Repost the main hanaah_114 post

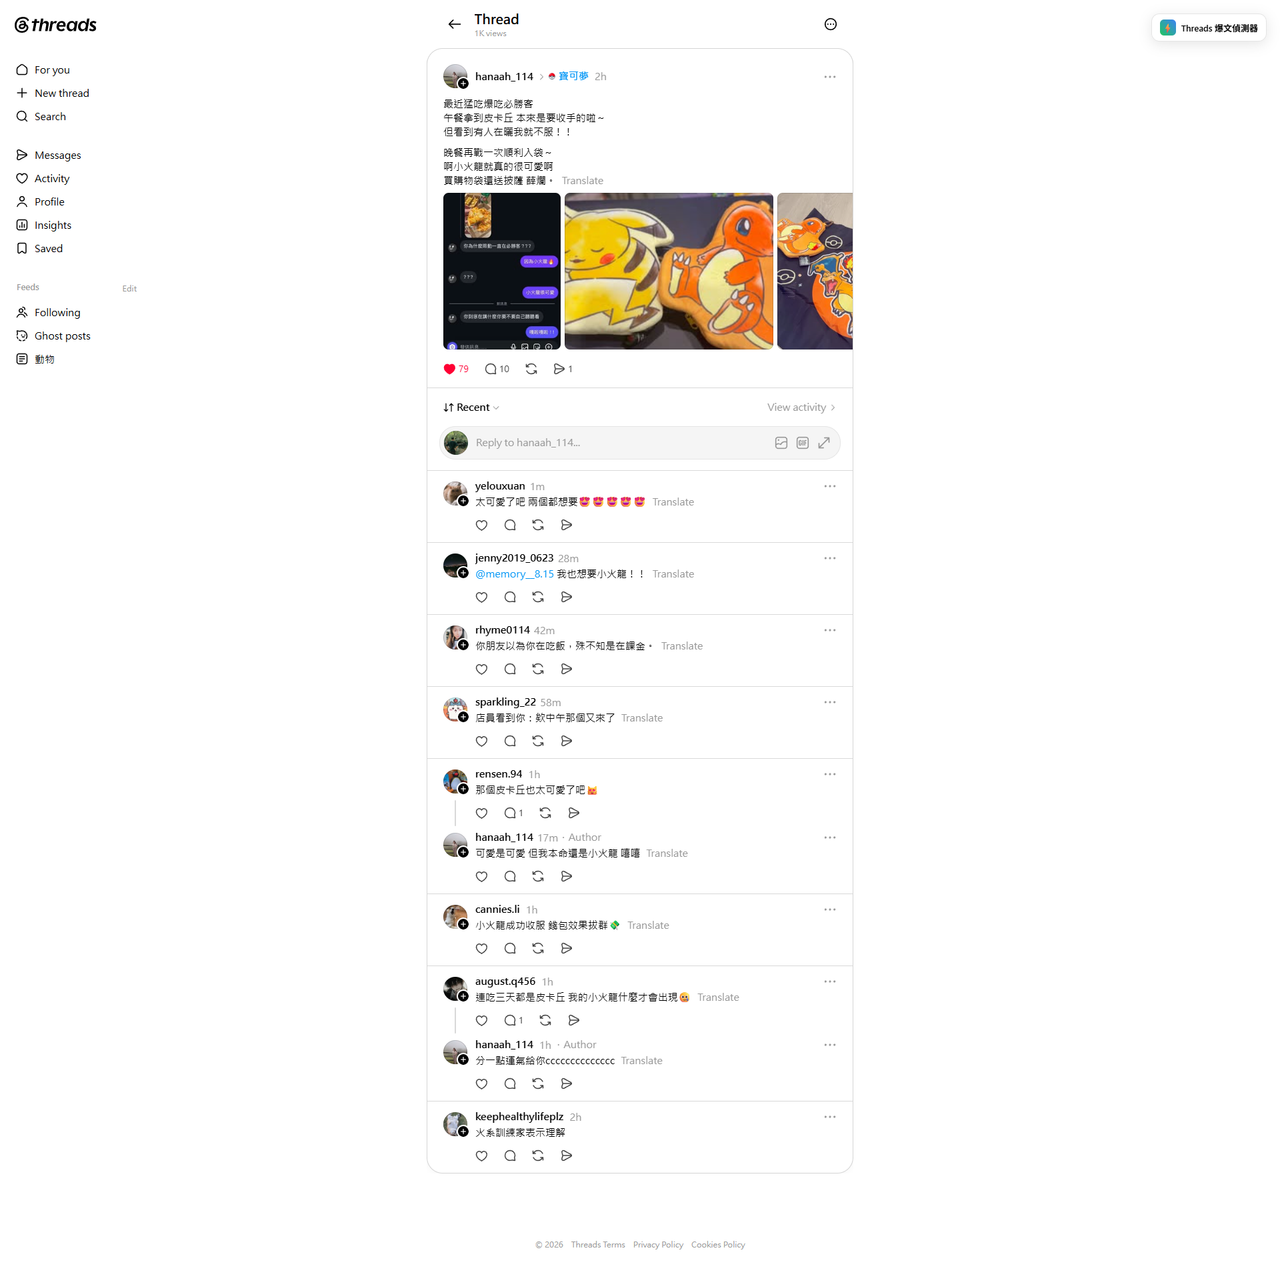(531, 369)
